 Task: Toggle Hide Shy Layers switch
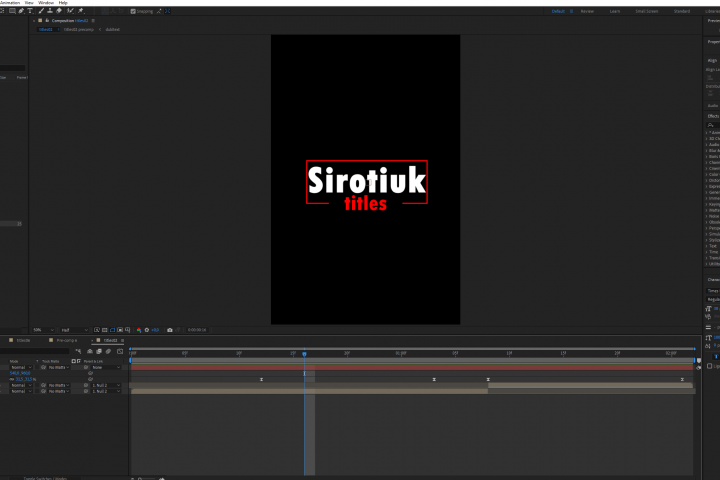coord(90,351)
